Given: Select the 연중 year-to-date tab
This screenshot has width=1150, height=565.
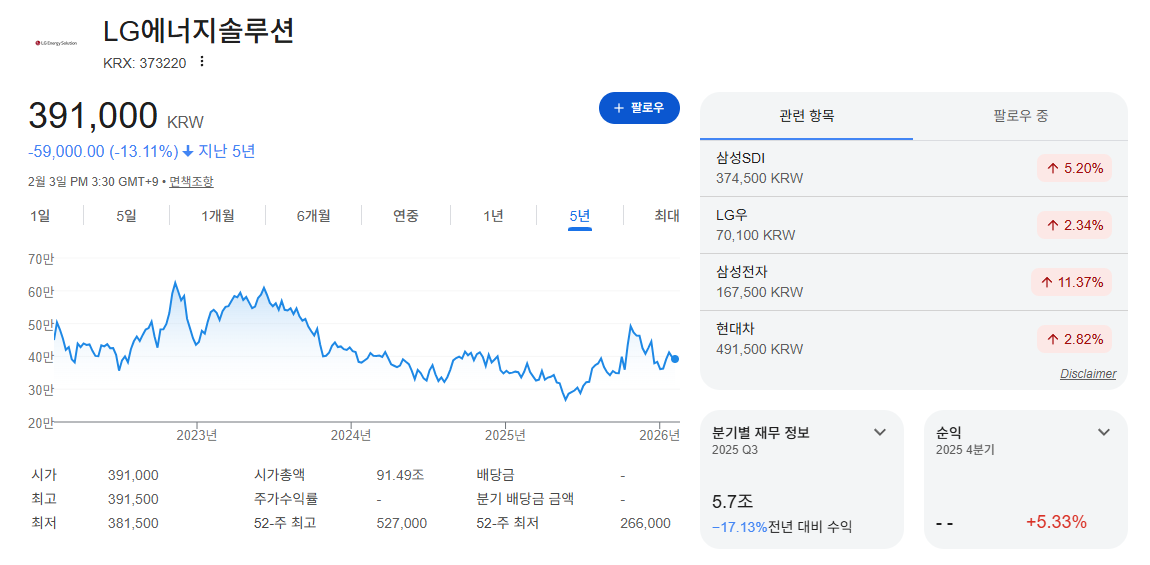Looking at the screenshot, I should [x=406, y=216].
